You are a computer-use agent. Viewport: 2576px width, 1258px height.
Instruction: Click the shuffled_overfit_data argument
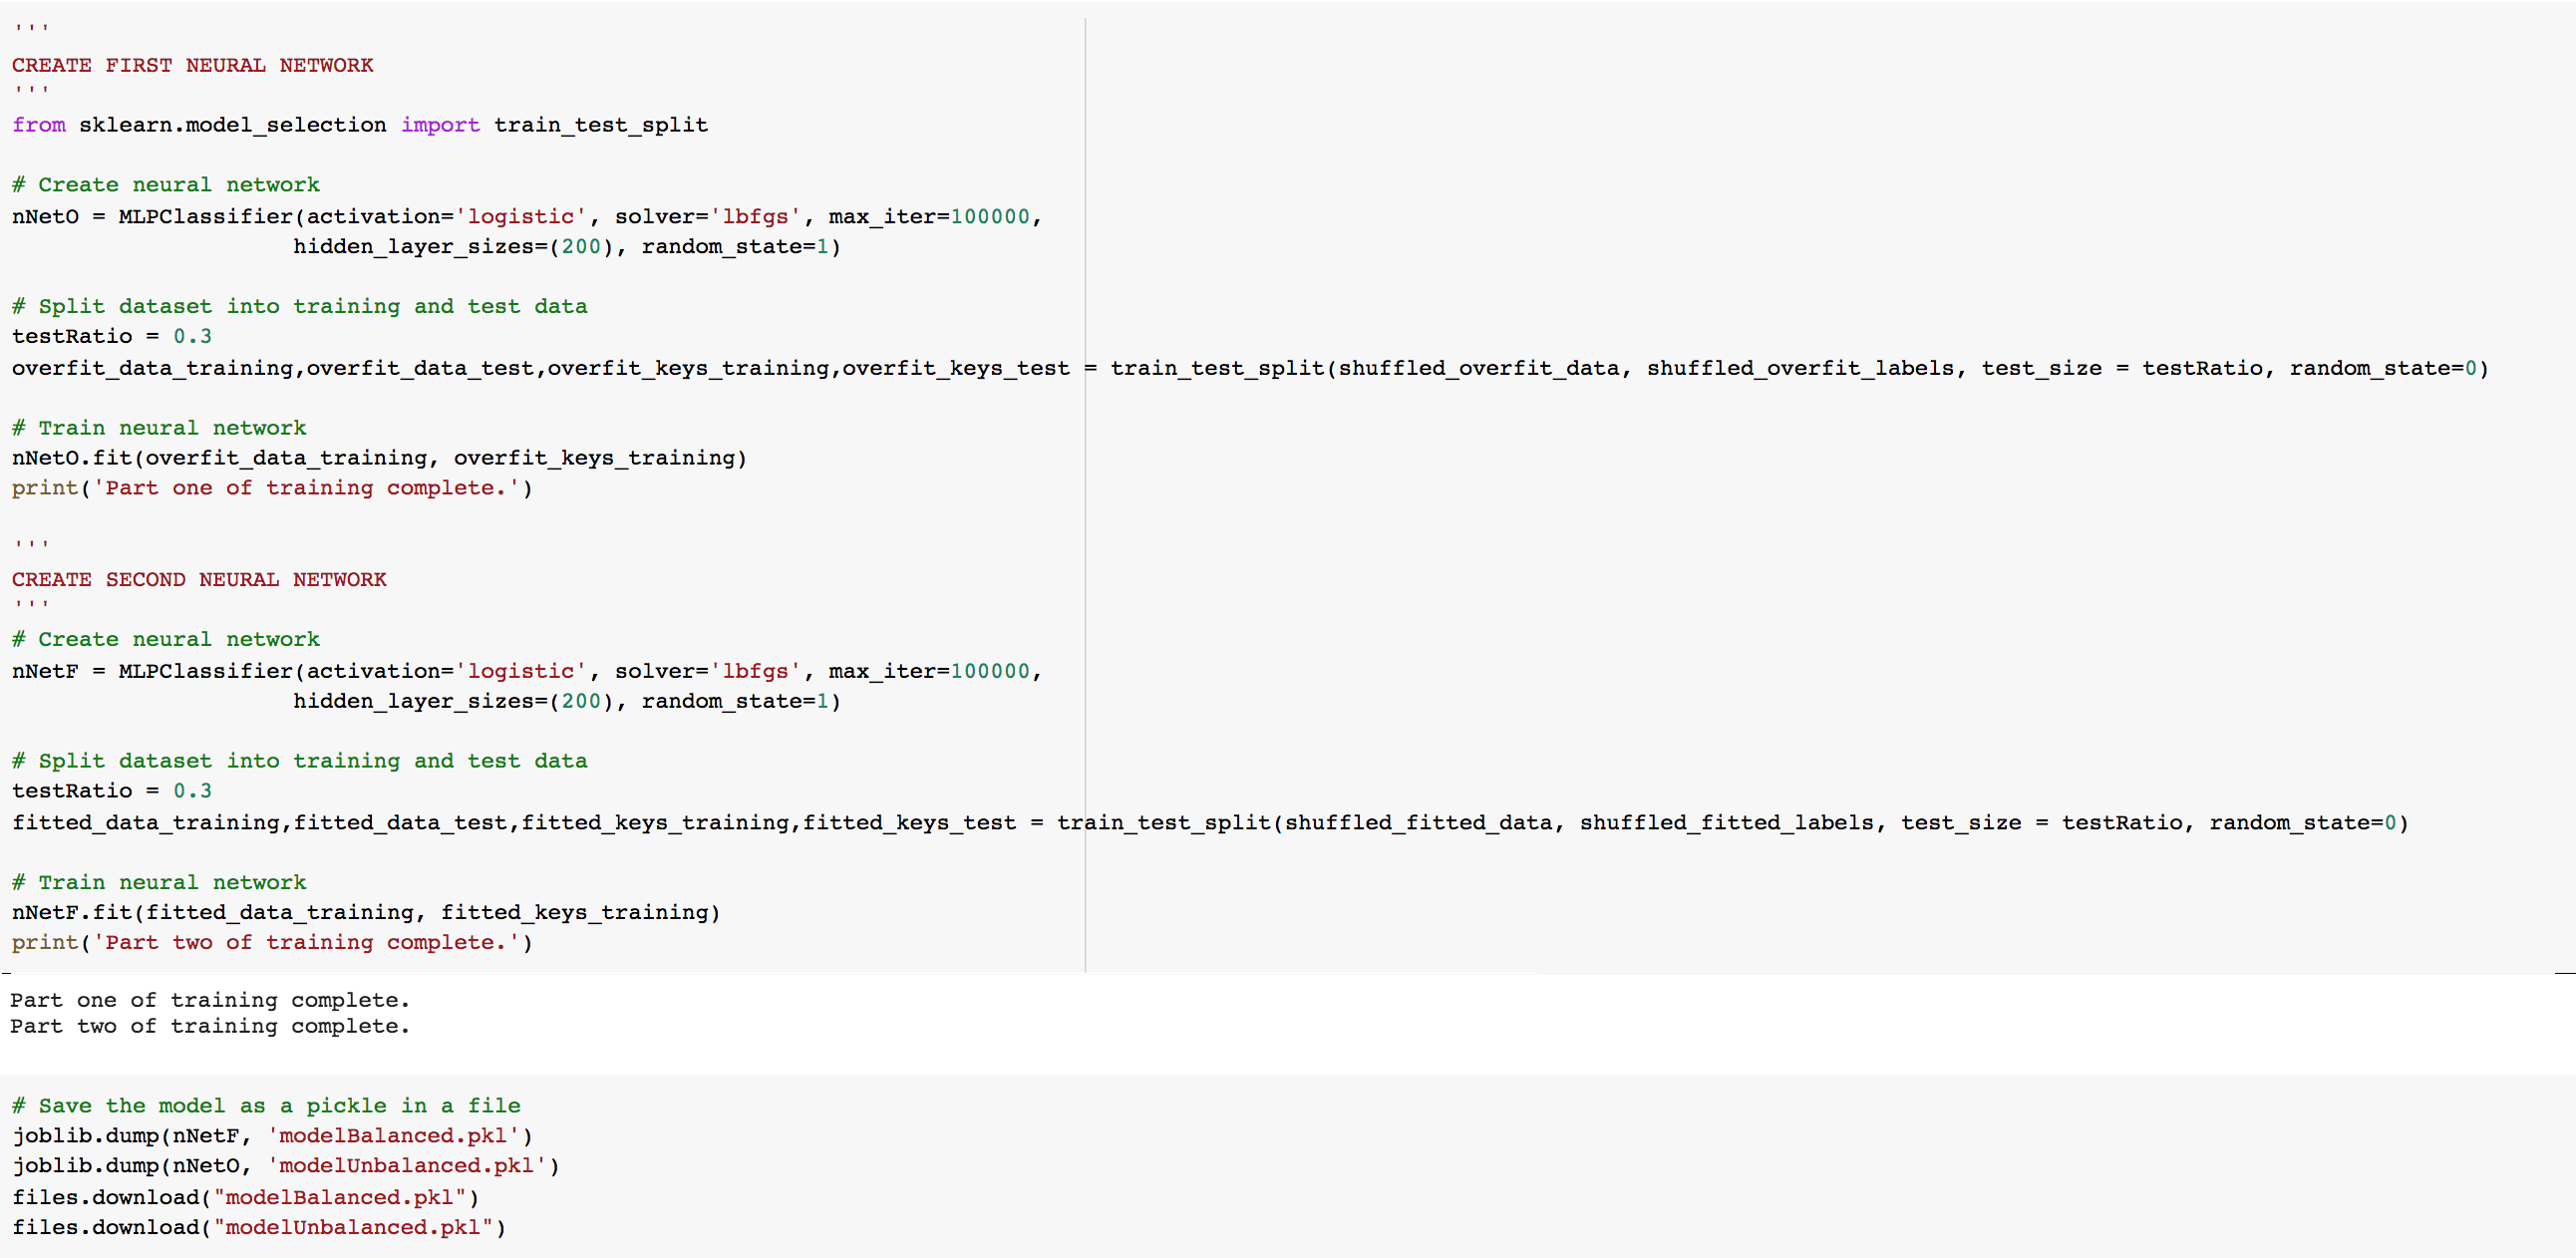coord(1478,368)
